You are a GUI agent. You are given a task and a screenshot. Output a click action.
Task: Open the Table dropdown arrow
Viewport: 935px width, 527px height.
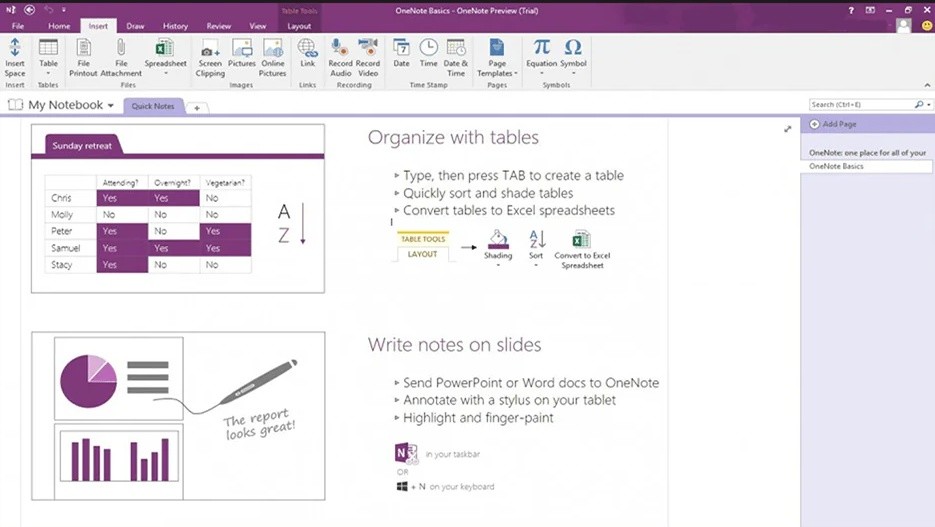click(48, 74)
